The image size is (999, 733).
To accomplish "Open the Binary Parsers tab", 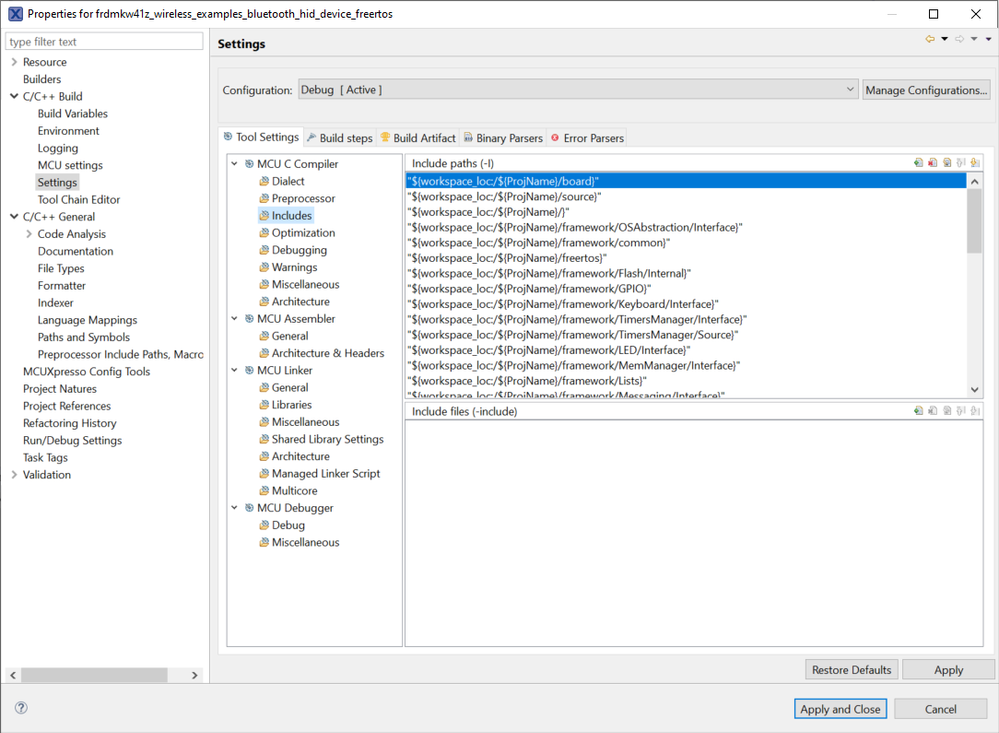I will (503, 138).
